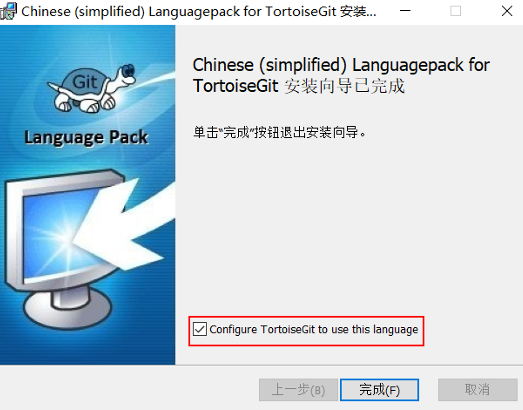This screenshot has width=523, height=410.
Task: Click the disabled maximize window button
Action: 455,11
